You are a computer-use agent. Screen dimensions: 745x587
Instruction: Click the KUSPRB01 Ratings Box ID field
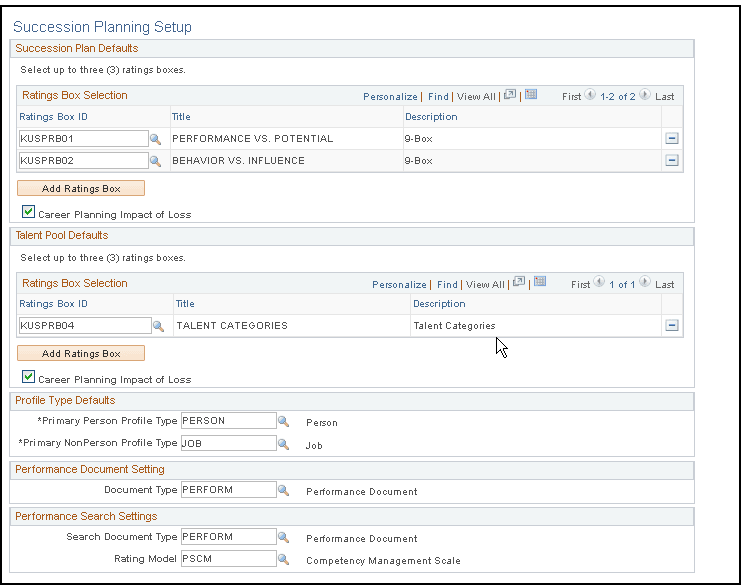pos(83,138)
